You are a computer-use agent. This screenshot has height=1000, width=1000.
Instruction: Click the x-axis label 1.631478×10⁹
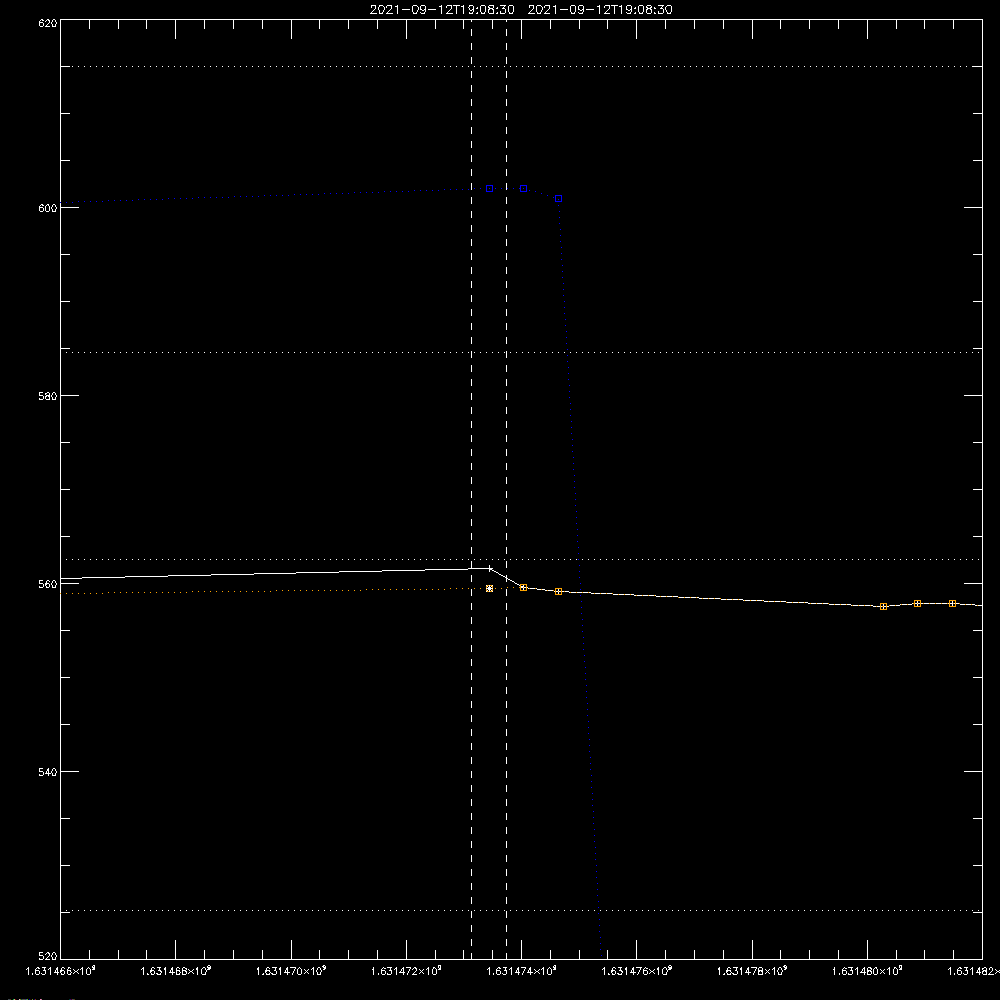pos(752,971)
